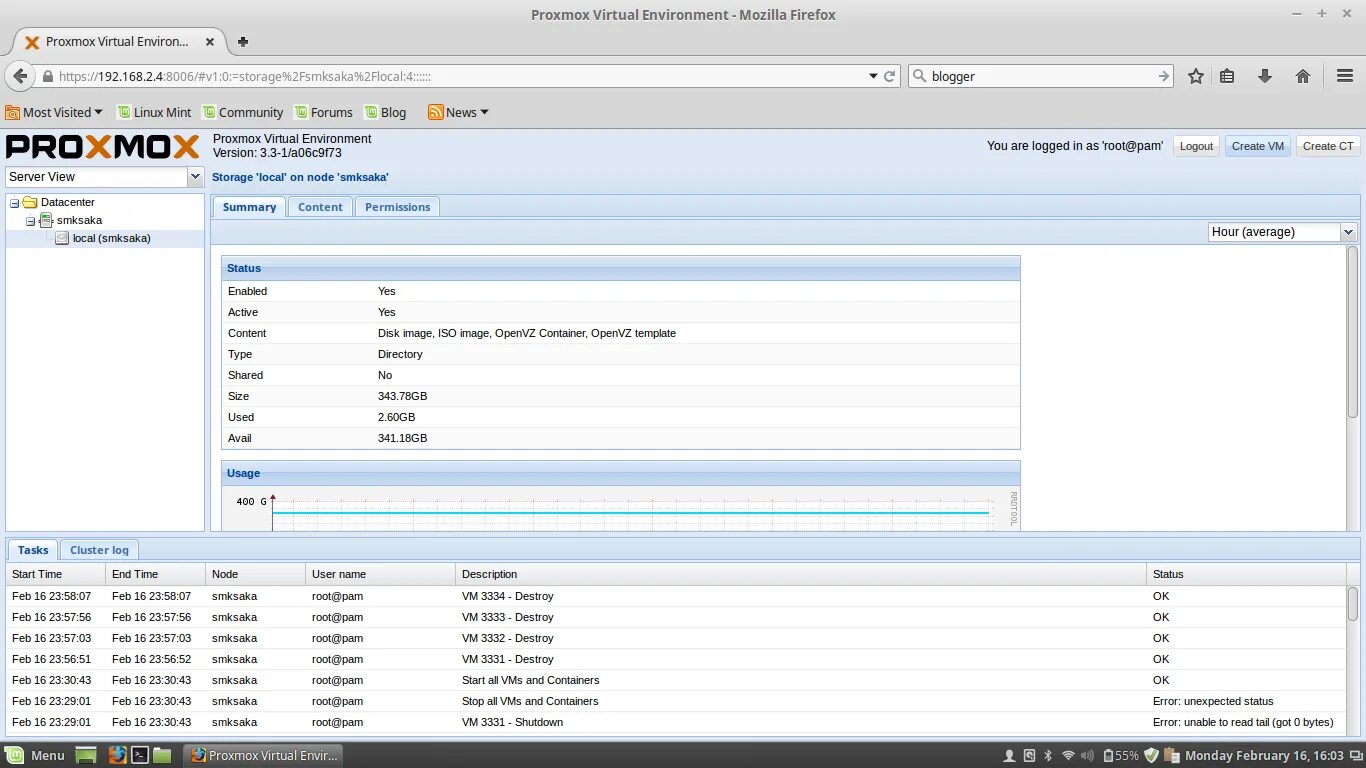Switch to the Cluster log tab

[99, 550]
